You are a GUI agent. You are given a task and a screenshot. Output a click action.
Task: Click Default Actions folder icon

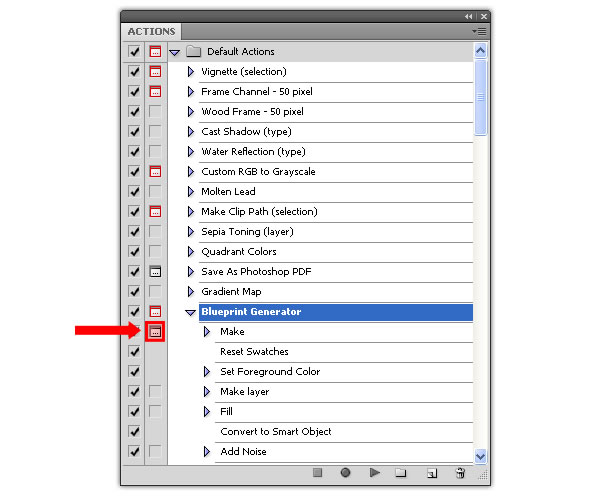click(194, 51)
